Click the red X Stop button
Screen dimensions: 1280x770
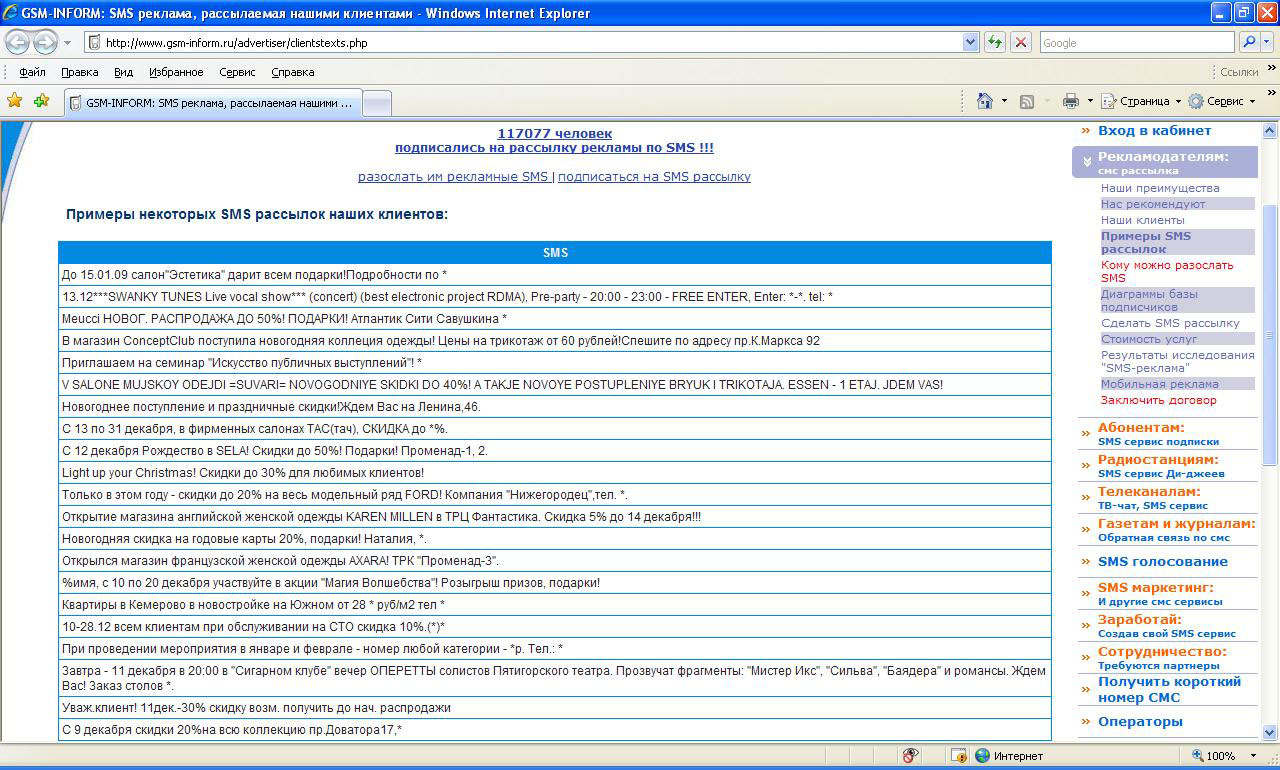pos(1020,43)
